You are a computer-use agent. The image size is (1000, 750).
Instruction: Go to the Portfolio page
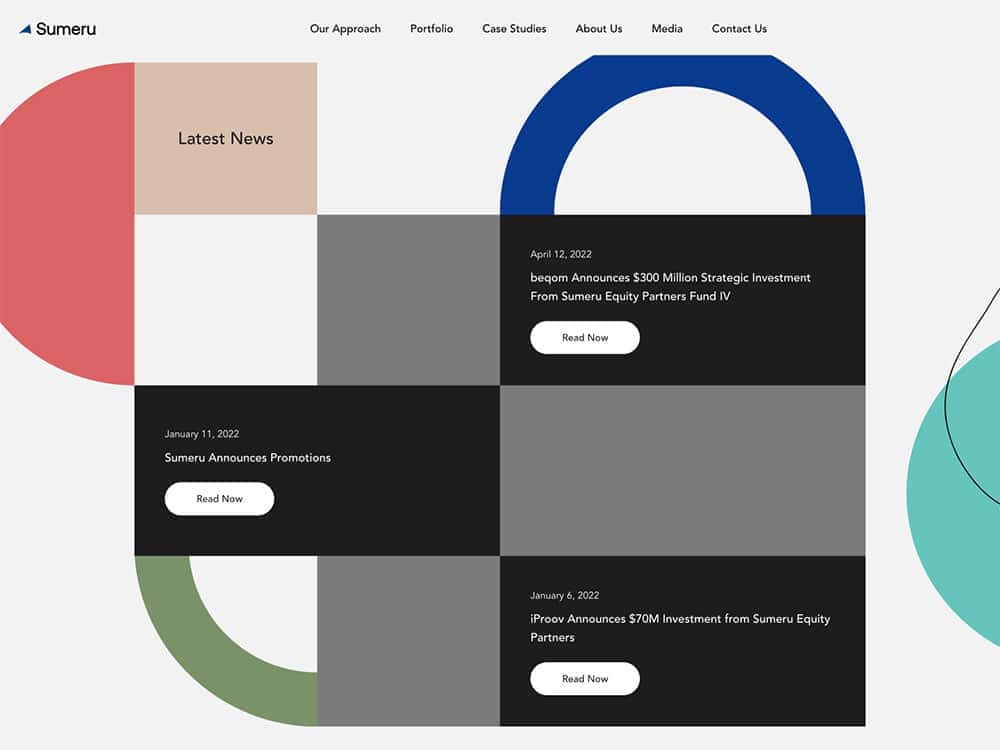(x=431, y=29)
